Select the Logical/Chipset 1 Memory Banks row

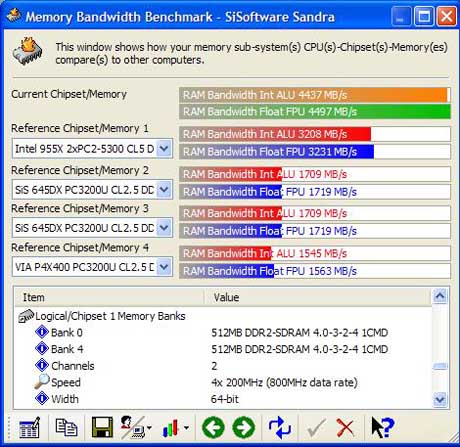click(x=110, y=316)
